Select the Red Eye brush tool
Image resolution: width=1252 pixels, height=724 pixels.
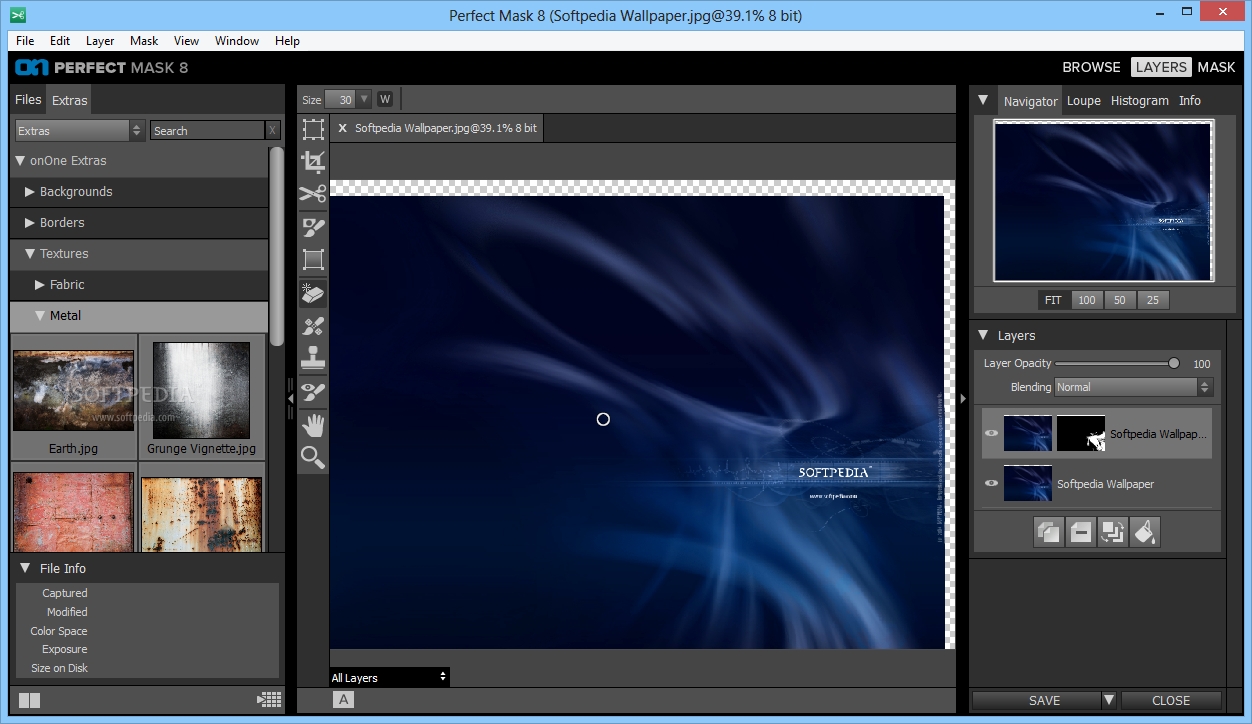coord(313,392)
